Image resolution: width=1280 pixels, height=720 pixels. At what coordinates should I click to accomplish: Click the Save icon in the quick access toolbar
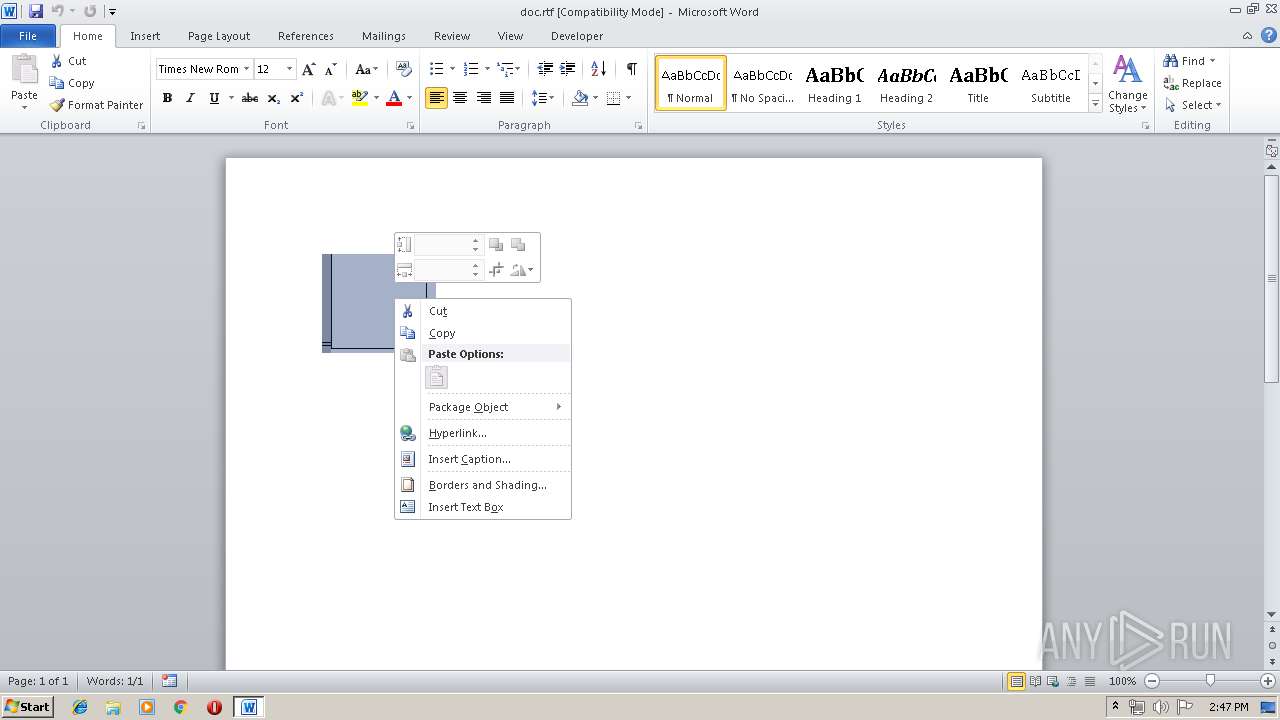(x=36, y=11)
